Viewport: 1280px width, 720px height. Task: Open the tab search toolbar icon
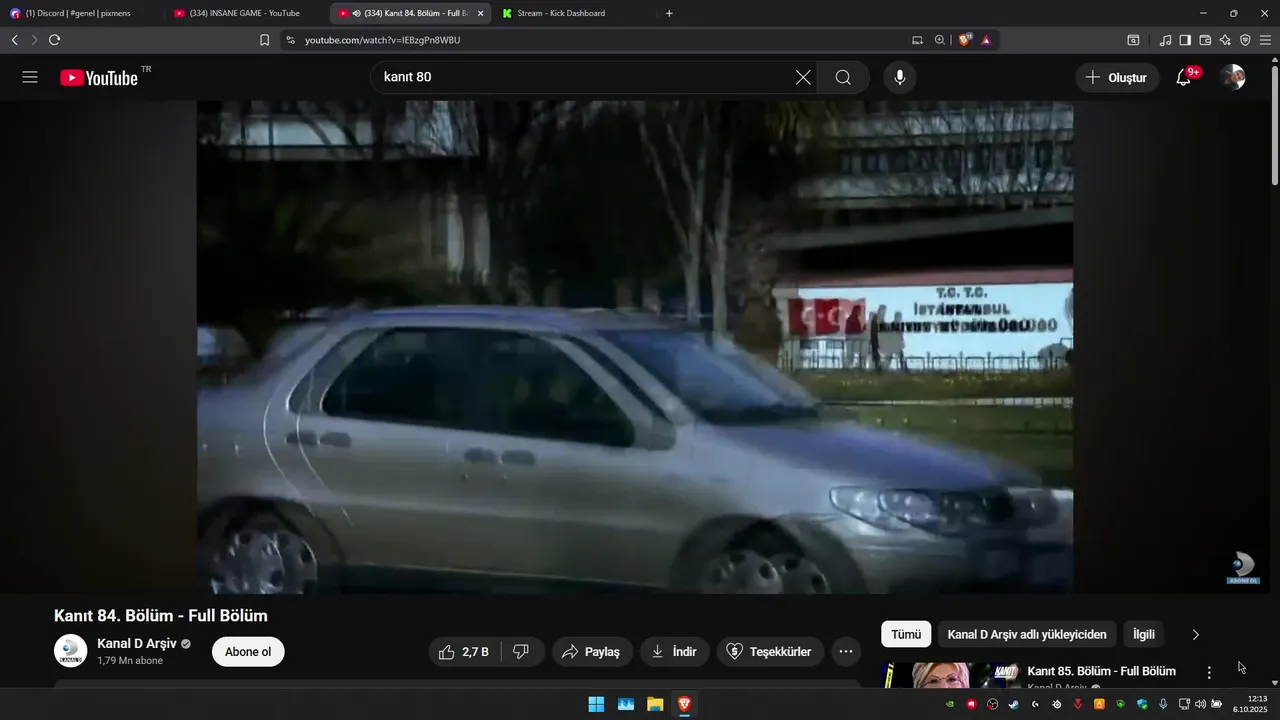(1133, 40)
